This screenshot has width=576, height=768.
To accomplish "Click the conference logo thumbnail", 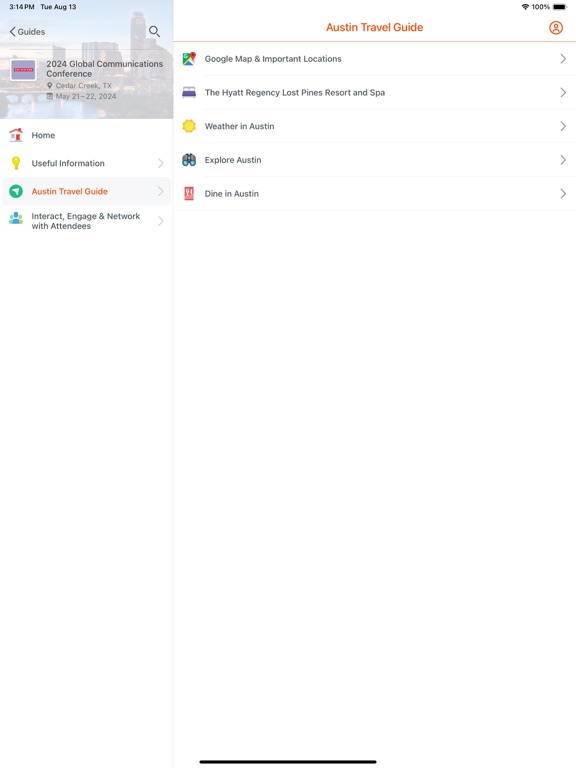I will (24, 70).
